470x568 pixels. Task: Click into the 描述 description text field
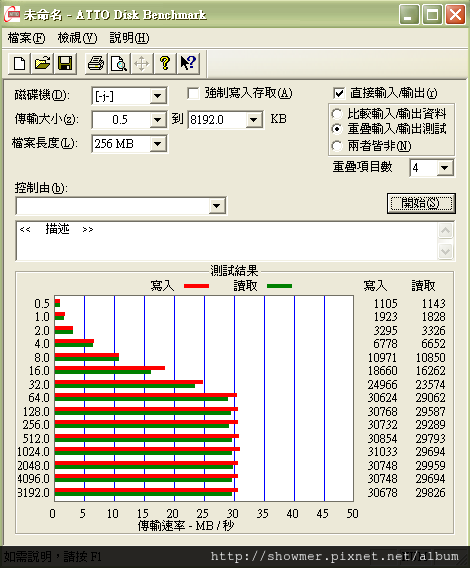click(x=227, y=241)
